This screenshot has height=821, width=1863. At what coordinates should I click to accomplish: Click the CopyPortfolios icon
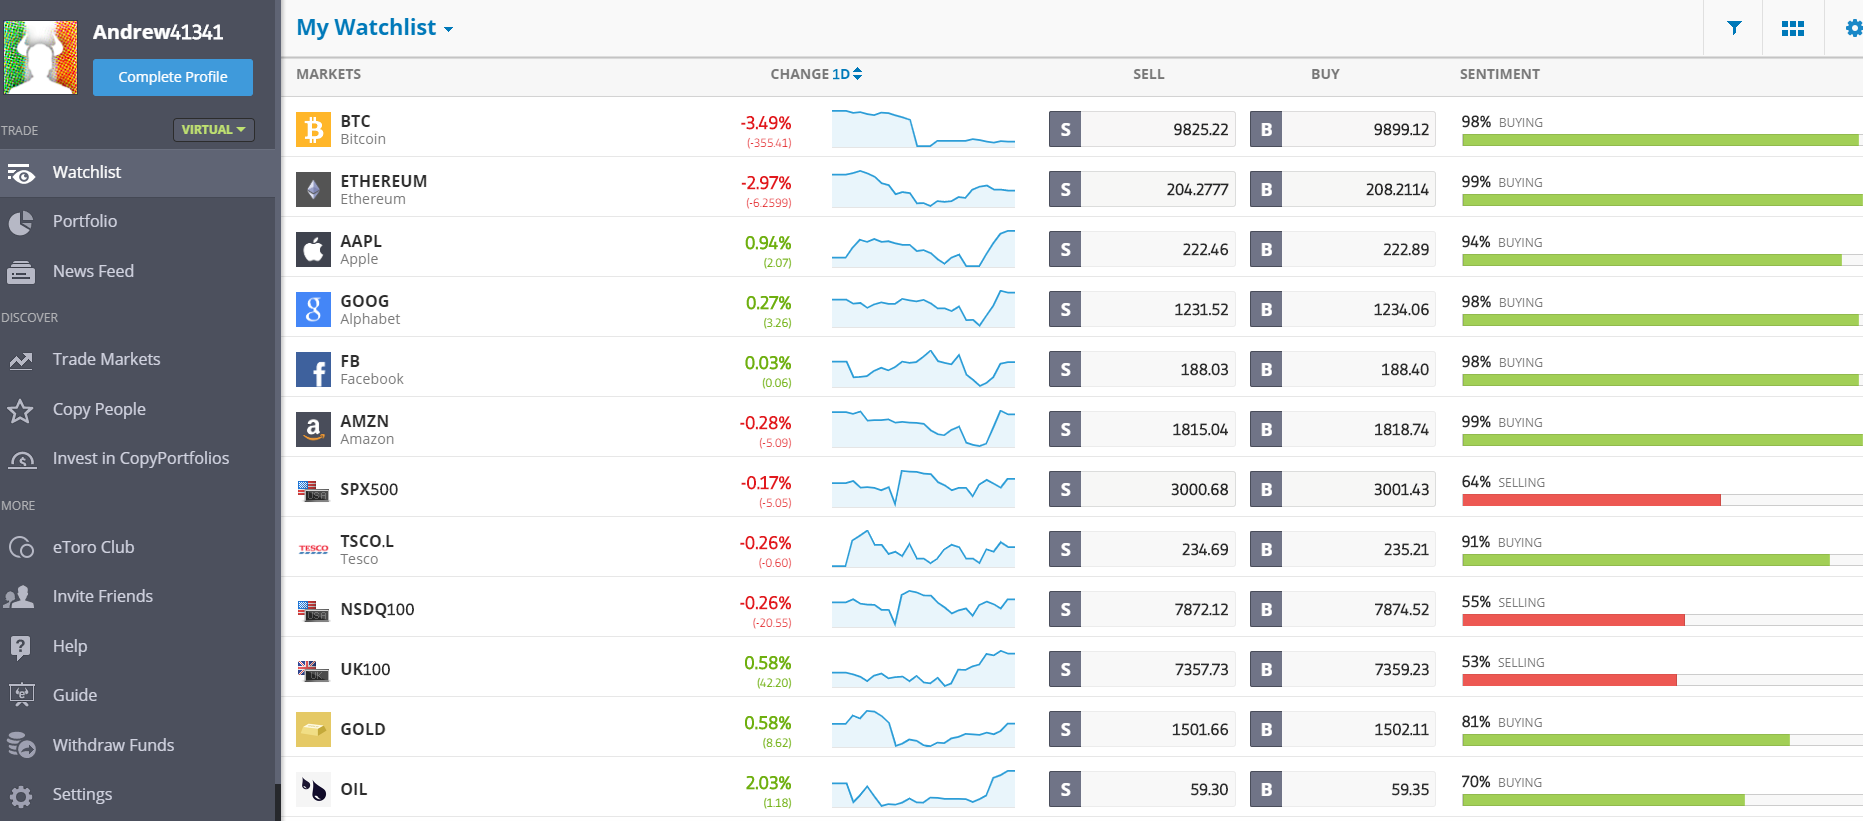point(21,459)
